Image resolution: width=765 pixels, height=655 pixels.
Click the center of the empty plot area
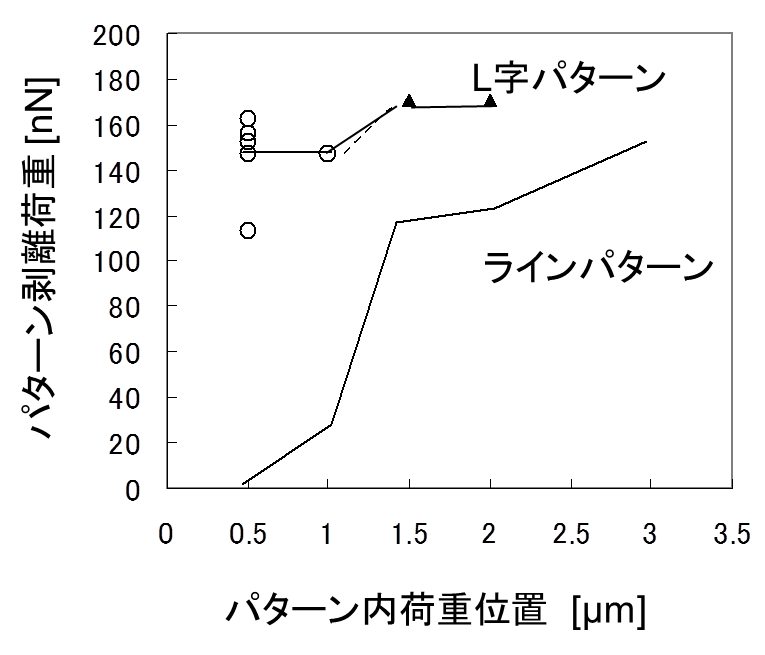click(x=449, y=260)
